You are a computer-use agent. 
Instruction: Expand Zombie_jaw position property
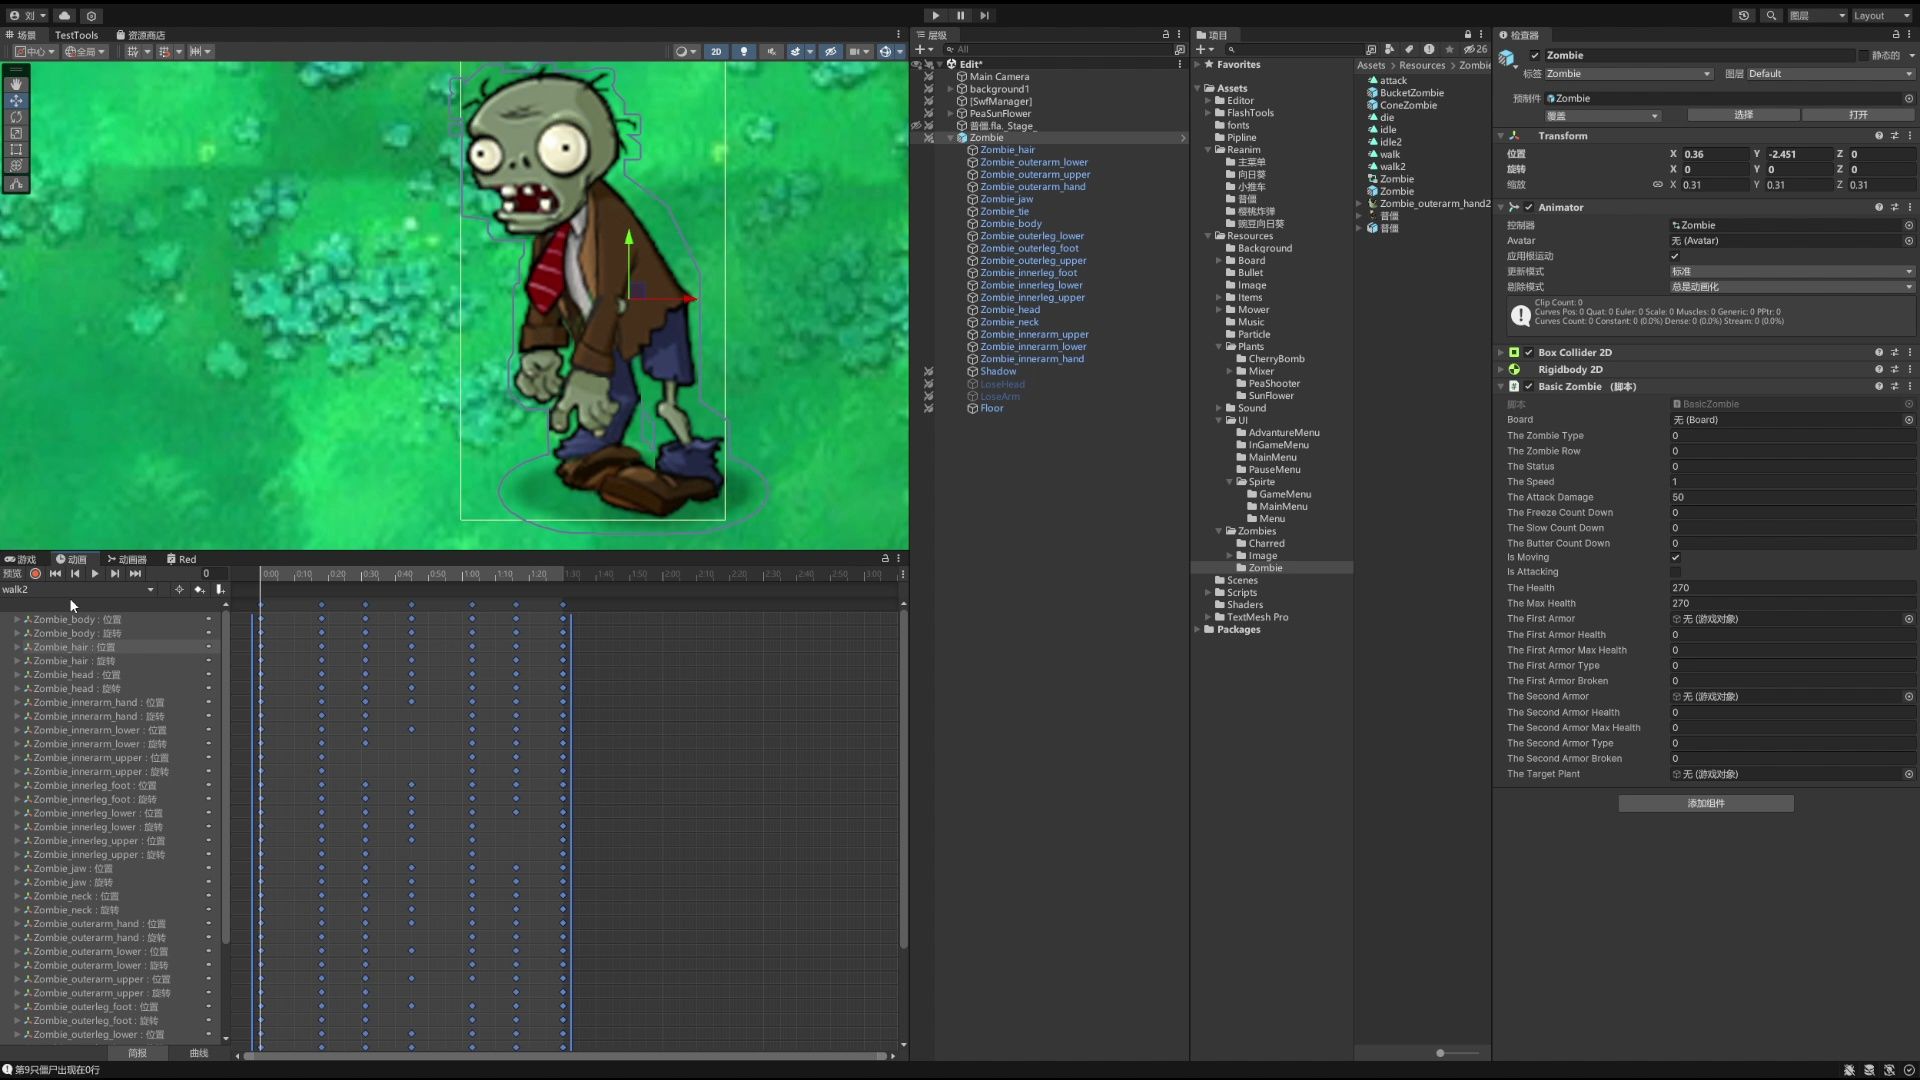17,869
